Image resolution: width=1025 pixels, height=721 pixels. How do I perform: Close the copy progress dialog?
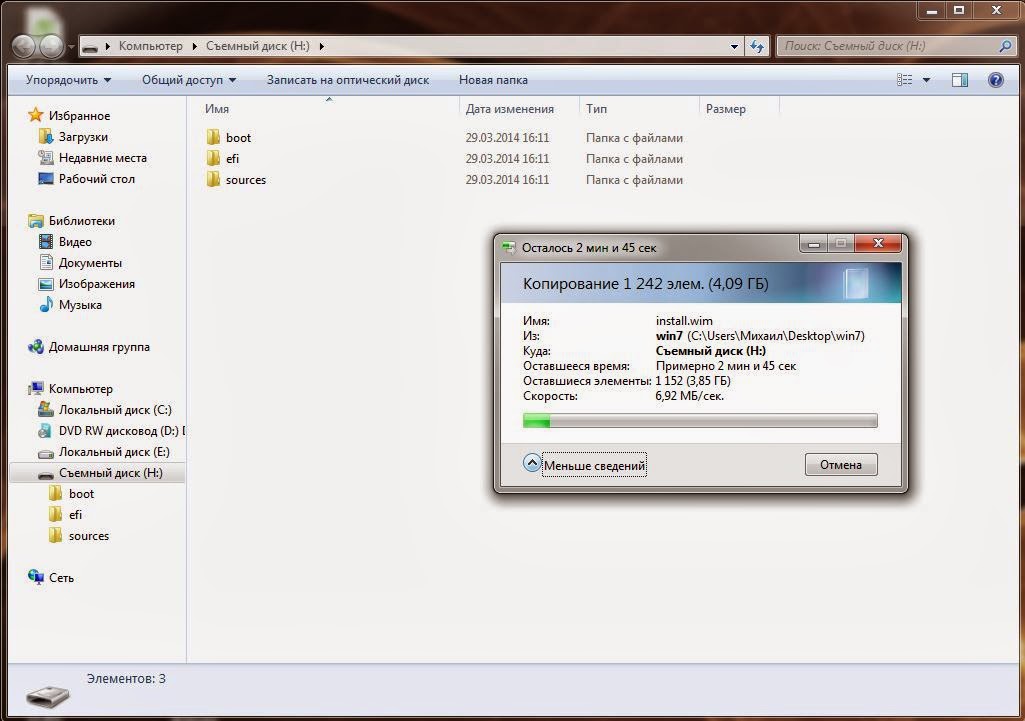[878, 243]
